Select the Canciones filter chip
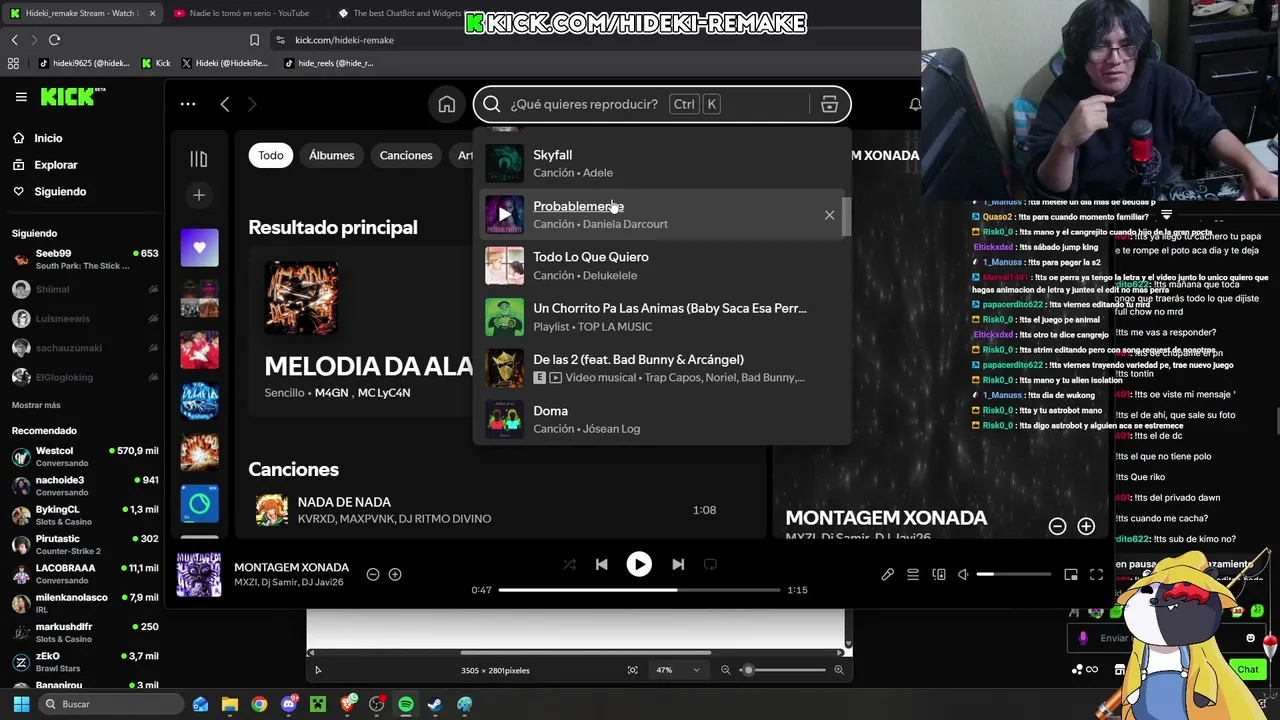Screen dimensions: 1280x720 tap(406, 155)
